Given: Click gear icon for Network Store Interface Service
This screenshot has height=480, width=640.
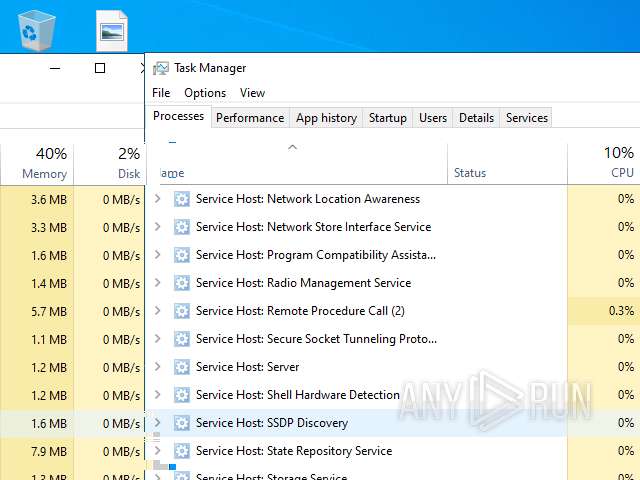Looking at the screenshot, I should click(182, 227).
